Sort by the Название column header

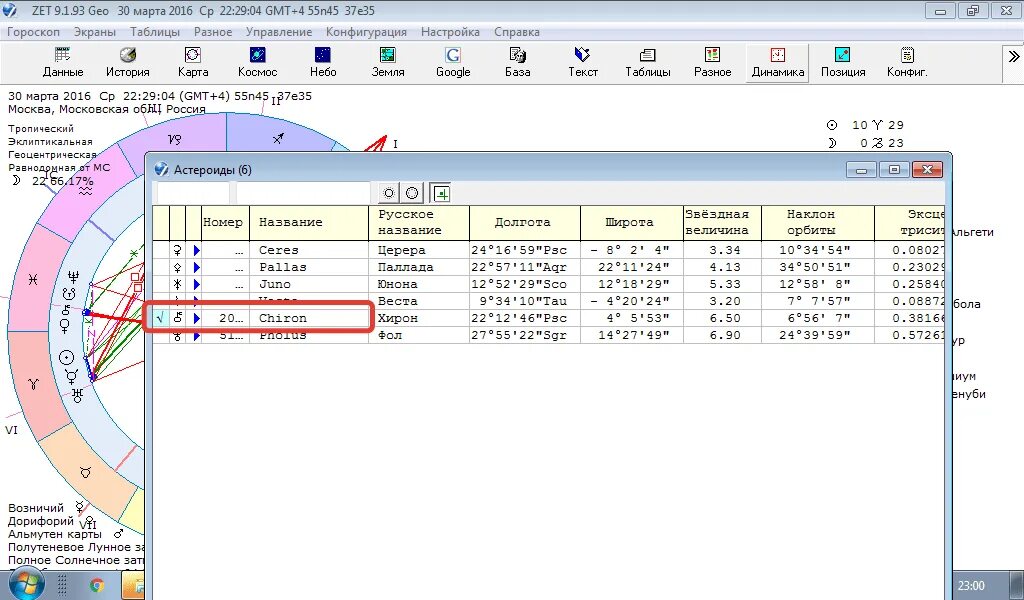[309, 223]
